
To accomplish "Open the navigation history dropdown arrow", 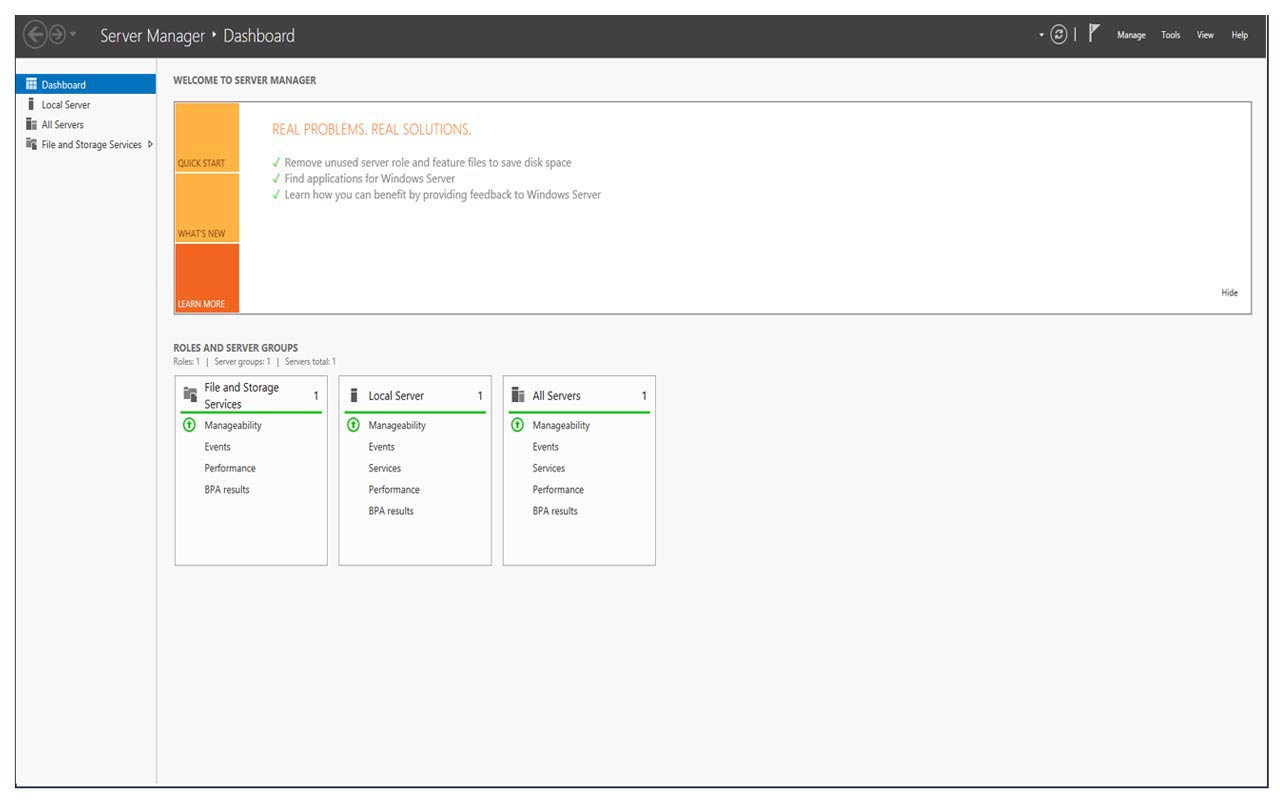I will click(x=73, y=35).
